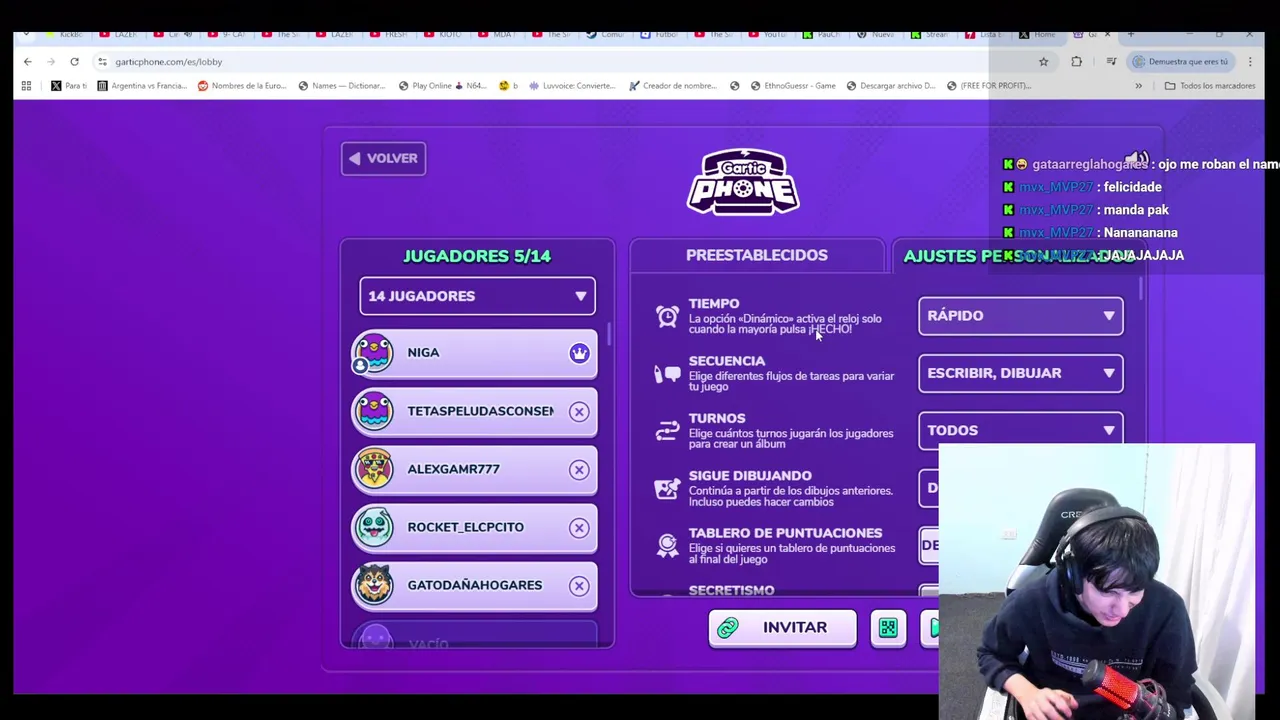The image size is (1280, 720).
Task: Open the Para ti X bookmark
Action: tap(69, 86)
